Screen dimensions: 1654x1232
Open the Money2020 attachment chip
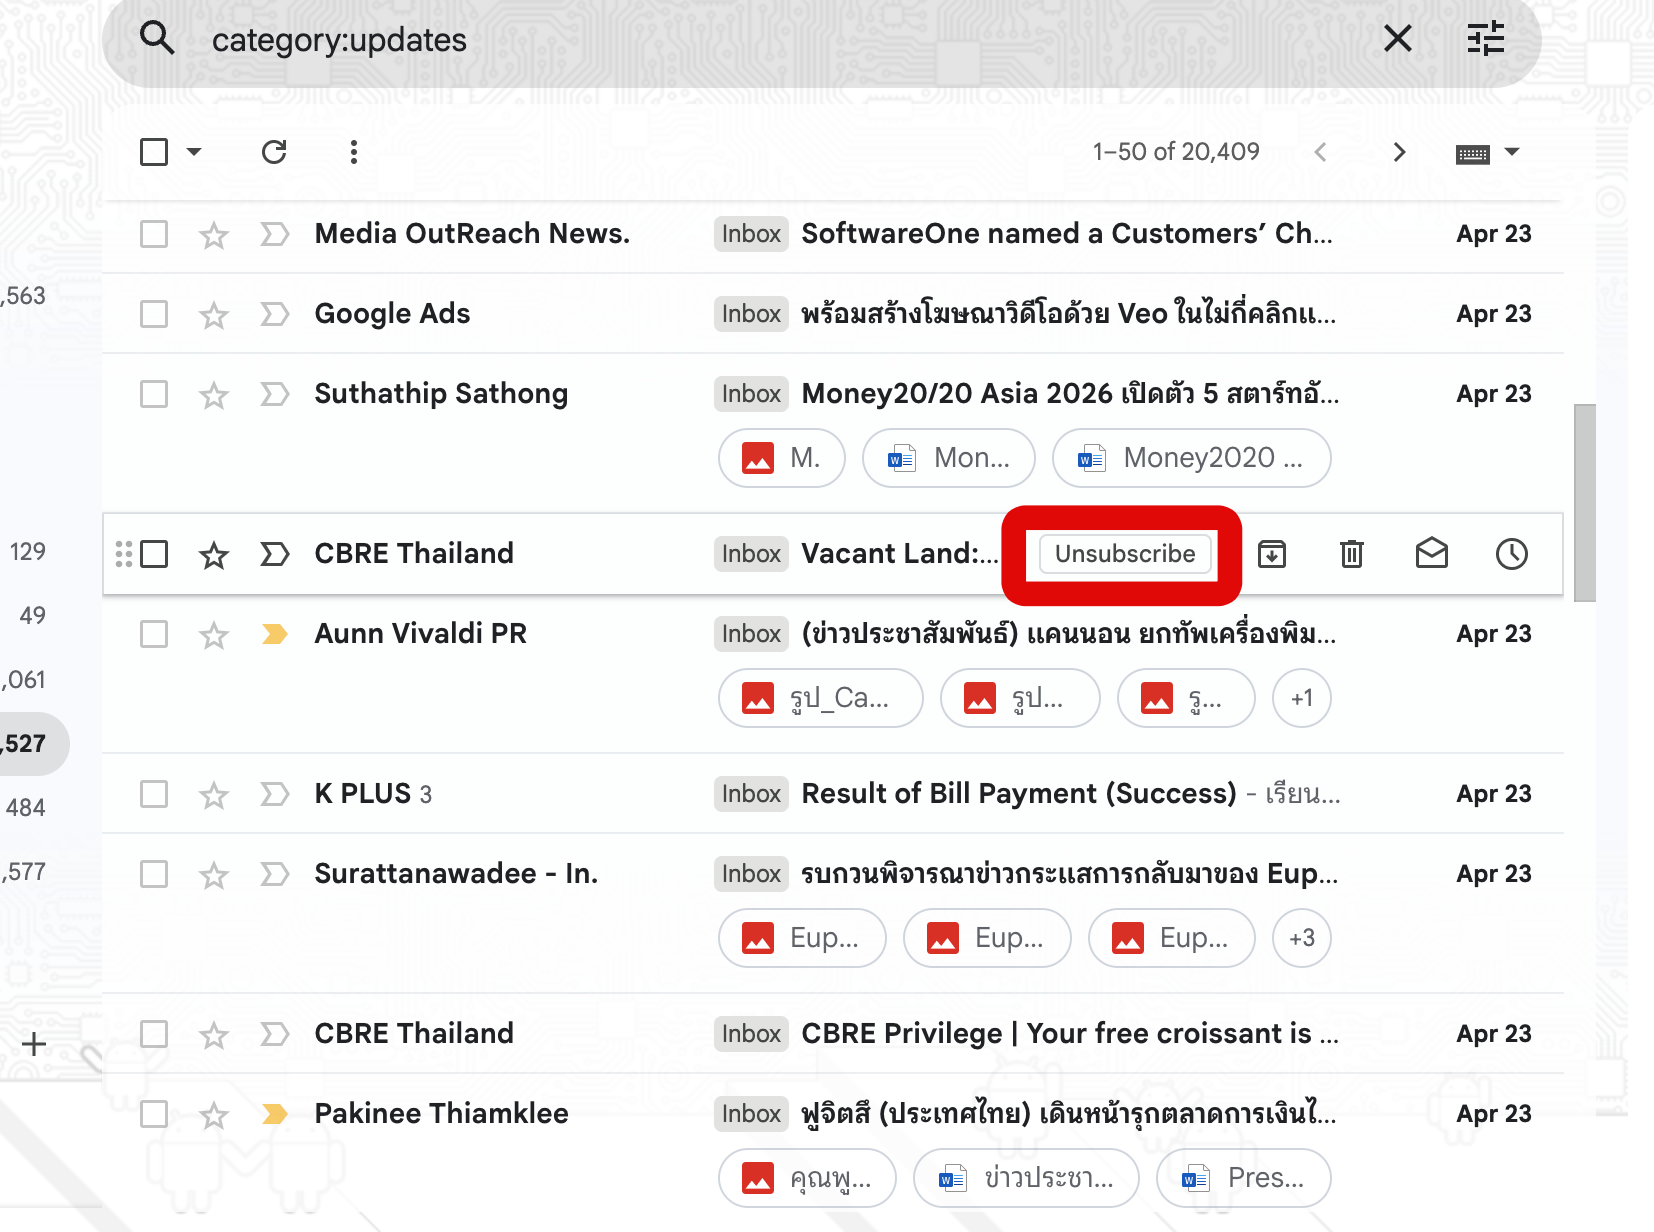point(1190,458)
